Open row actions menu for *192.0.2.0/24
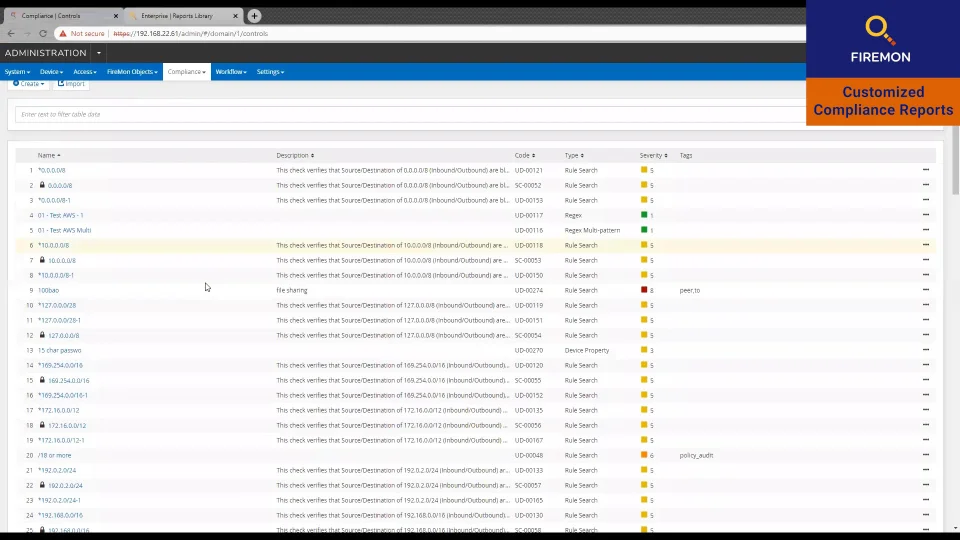 point(926,470)
